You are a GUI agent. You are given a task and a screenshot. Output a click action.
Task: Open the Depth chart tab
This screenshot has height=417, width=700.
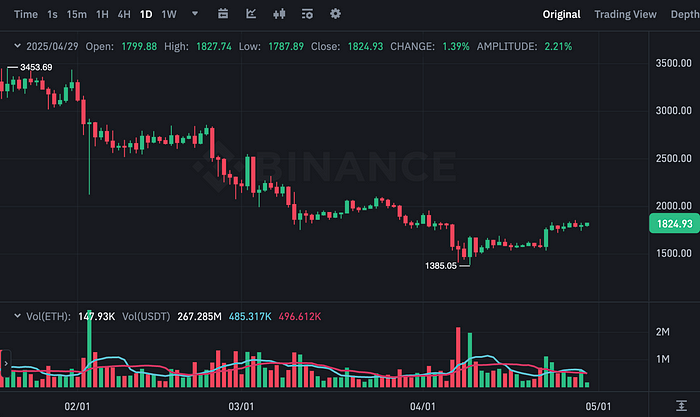(x=685, y=14)
